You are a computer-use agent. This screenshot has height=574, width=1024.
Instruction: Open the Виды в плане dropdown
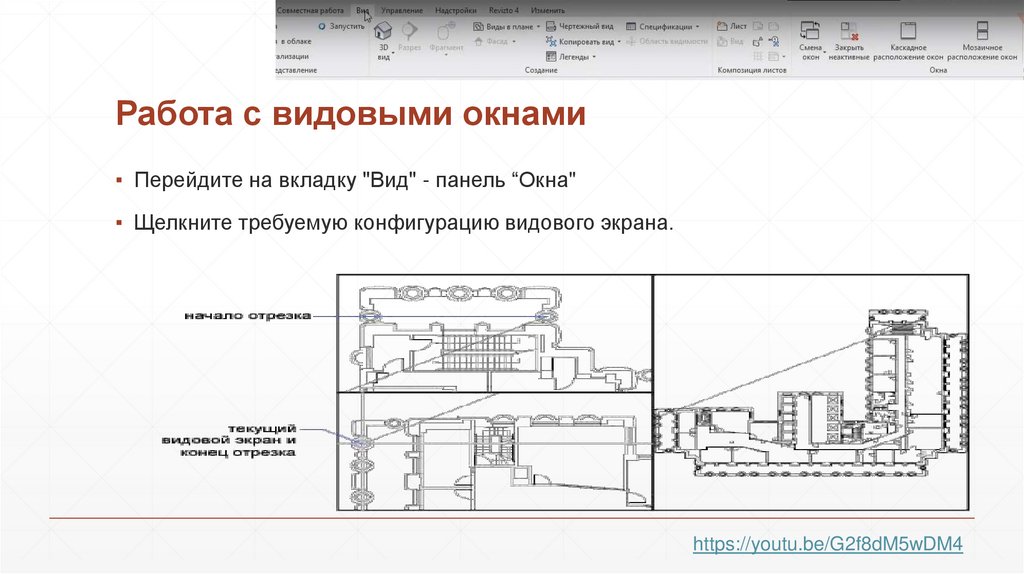pyautogui.click(x=538, y=27)
